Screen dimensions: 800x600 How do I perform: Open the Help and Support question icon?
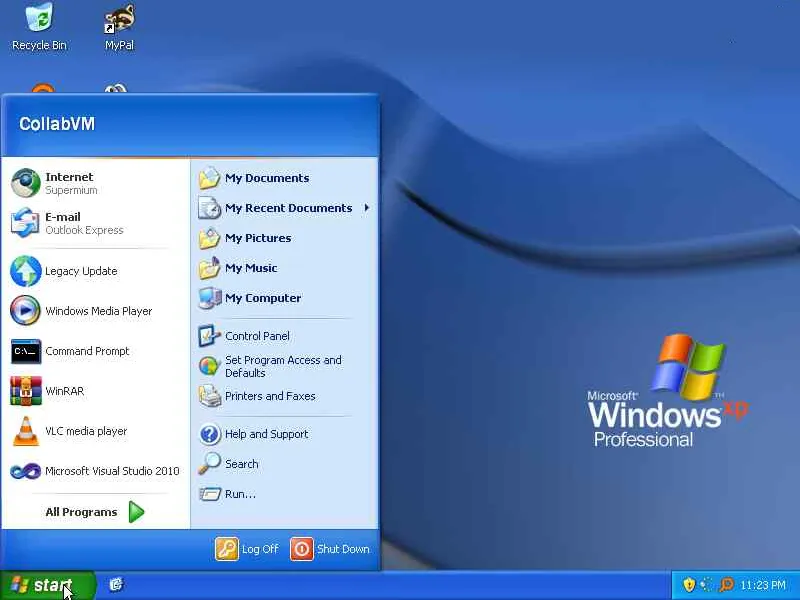(209, 434)
